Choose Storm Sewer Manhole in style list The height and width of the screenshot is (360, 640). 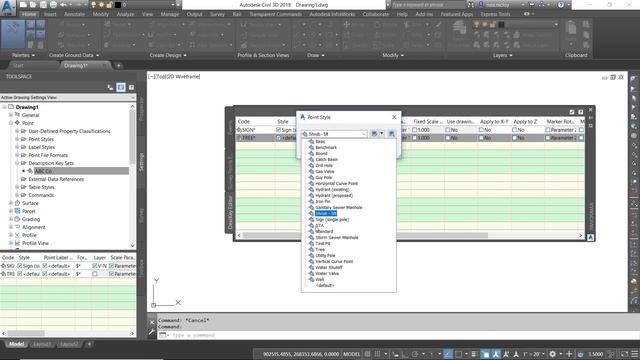click(x=336, y=238)
